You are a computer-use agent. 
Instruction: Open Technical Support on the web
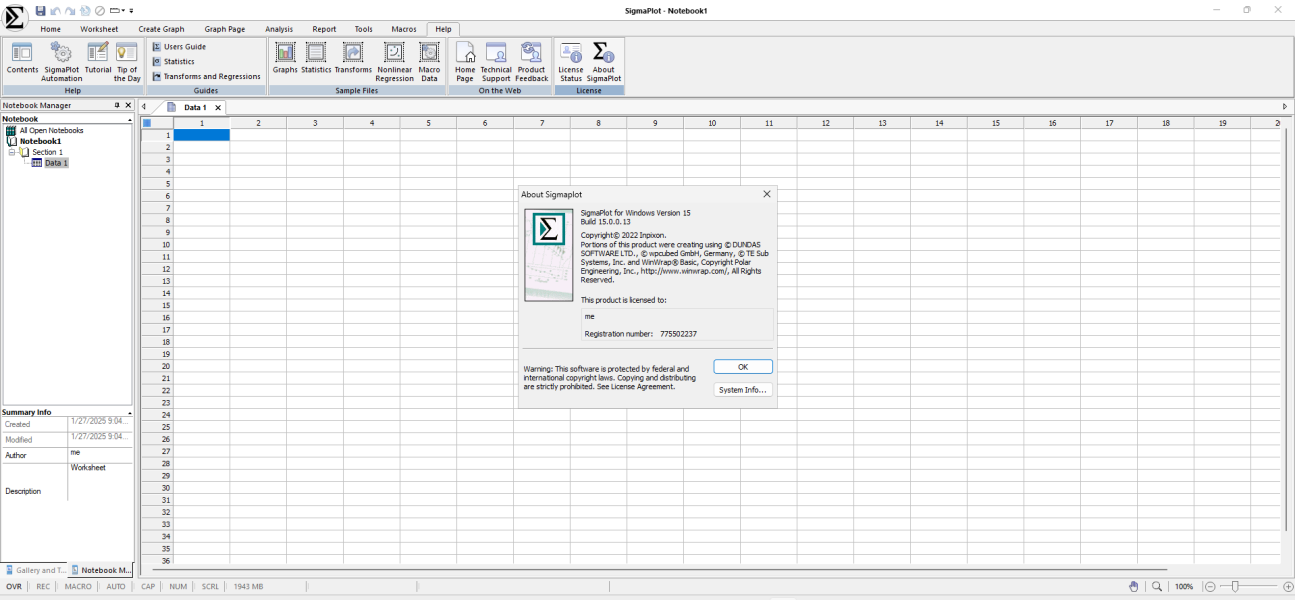click(496, 60)
